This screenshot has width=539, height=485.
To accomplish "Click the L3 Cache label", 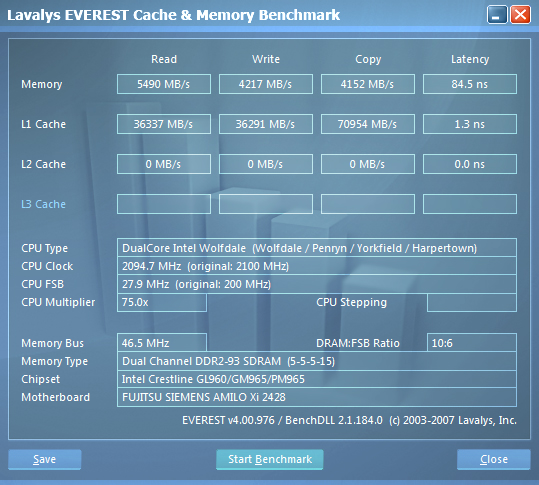I will point(43,204).
